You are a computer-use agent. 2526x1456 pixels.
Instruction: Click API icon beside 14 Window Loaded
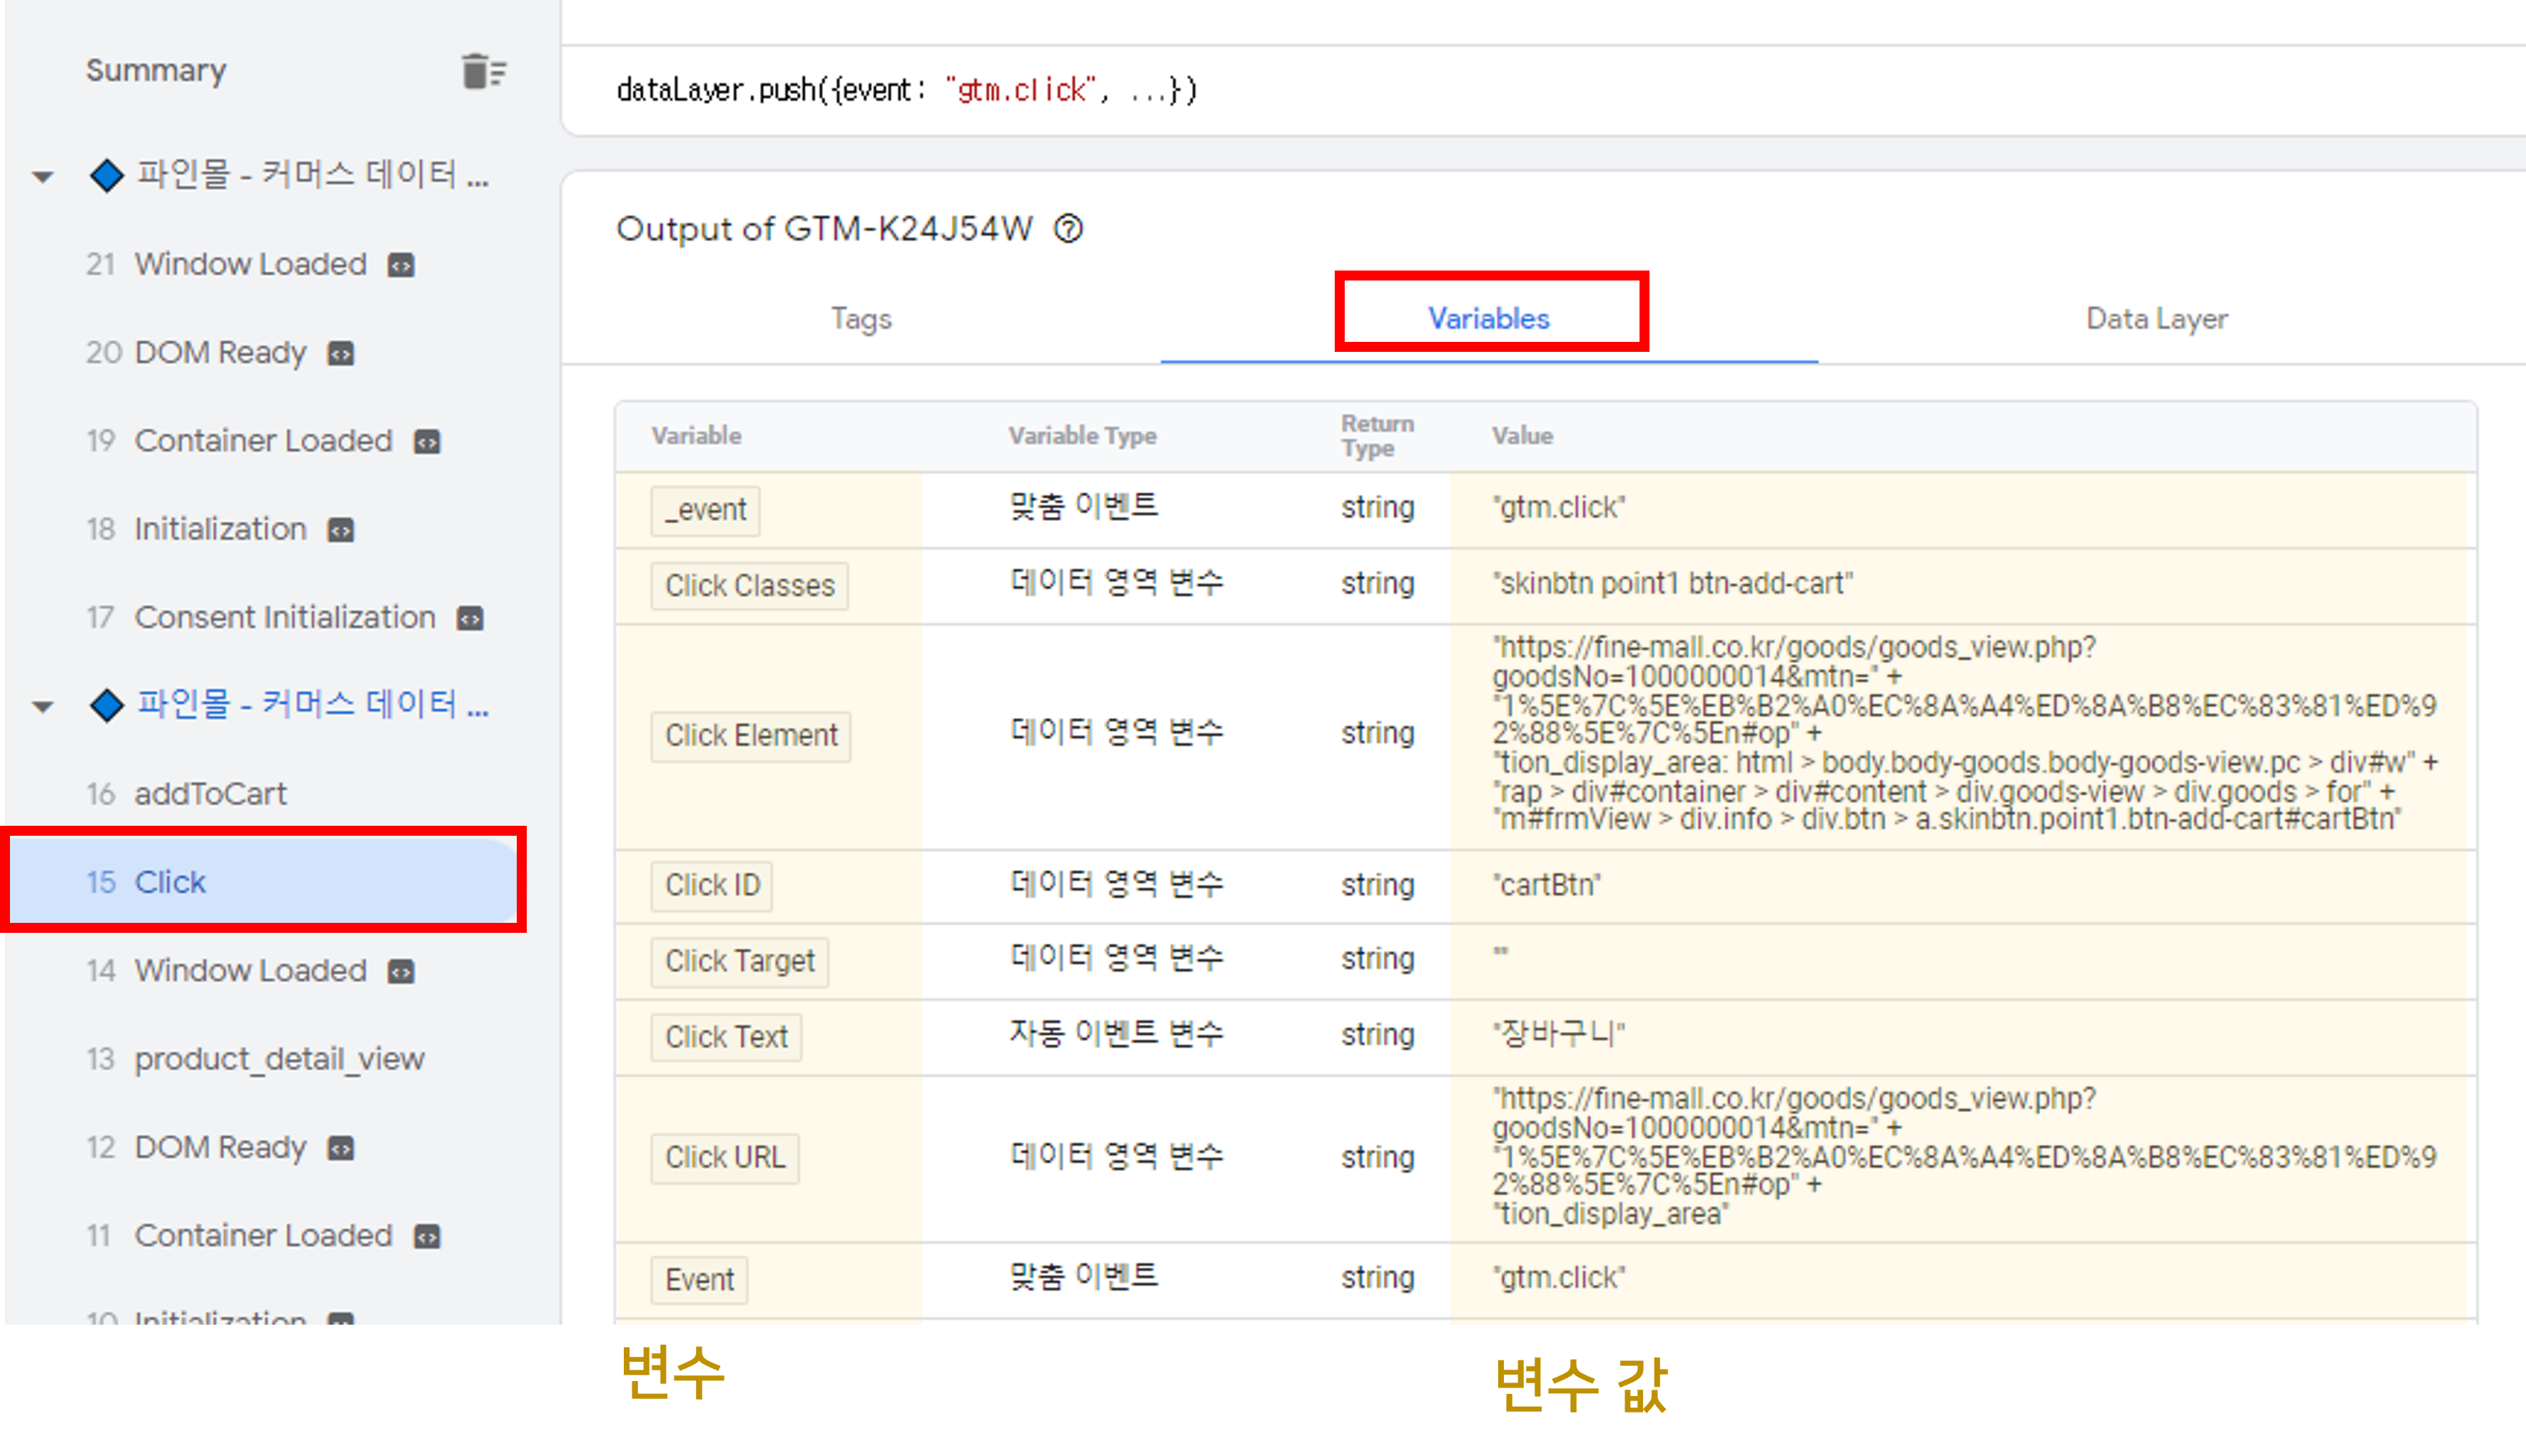401,972
